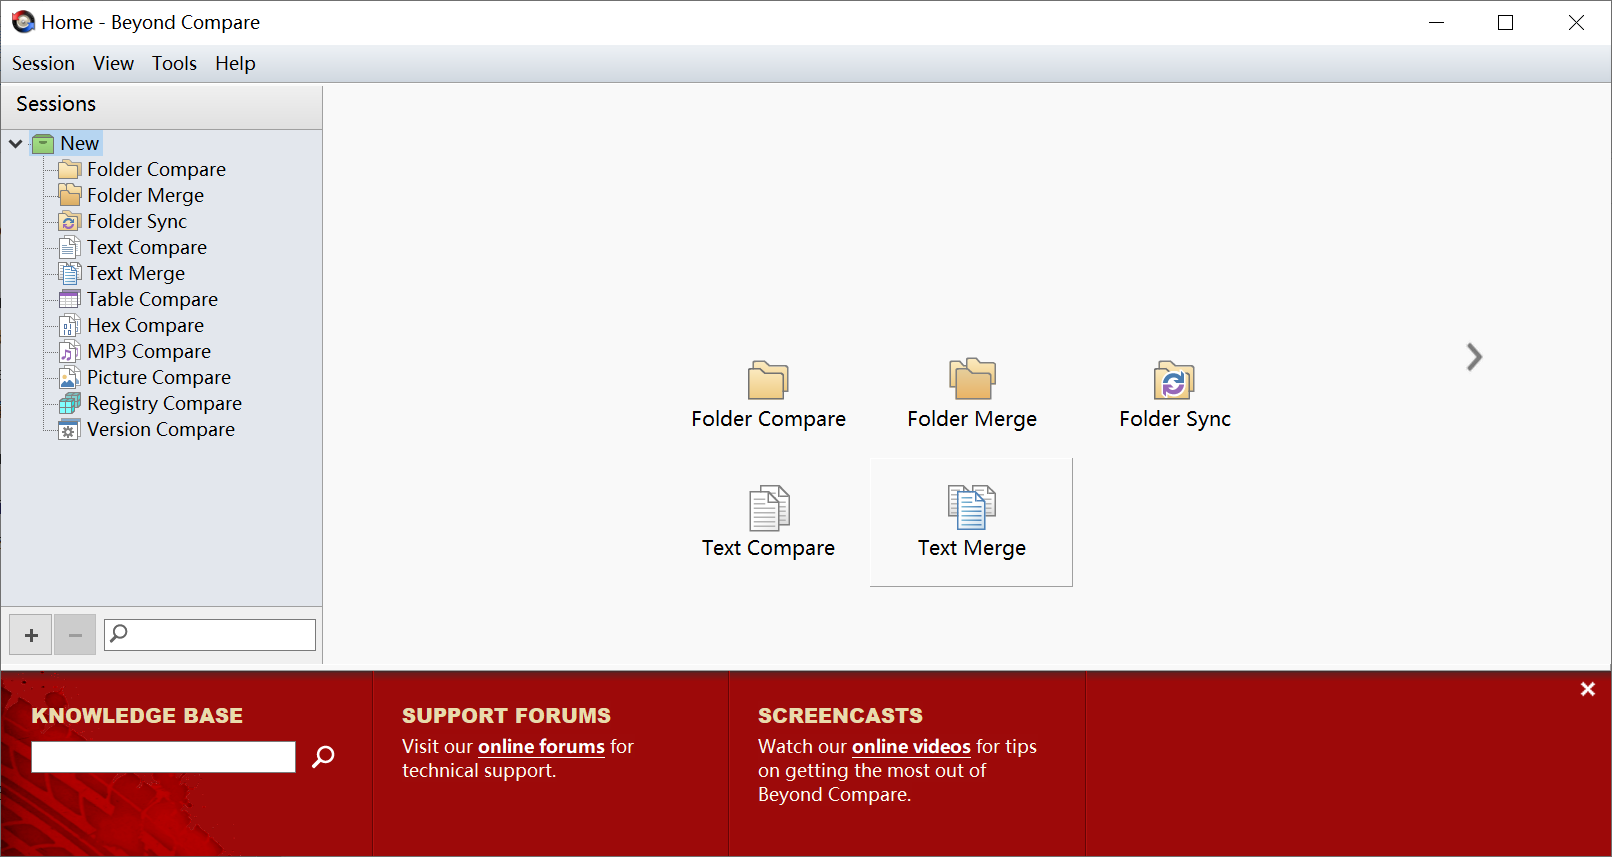Screen dimensions: 1612x857
Task: Open the online forums link
Action: point(541,747)
